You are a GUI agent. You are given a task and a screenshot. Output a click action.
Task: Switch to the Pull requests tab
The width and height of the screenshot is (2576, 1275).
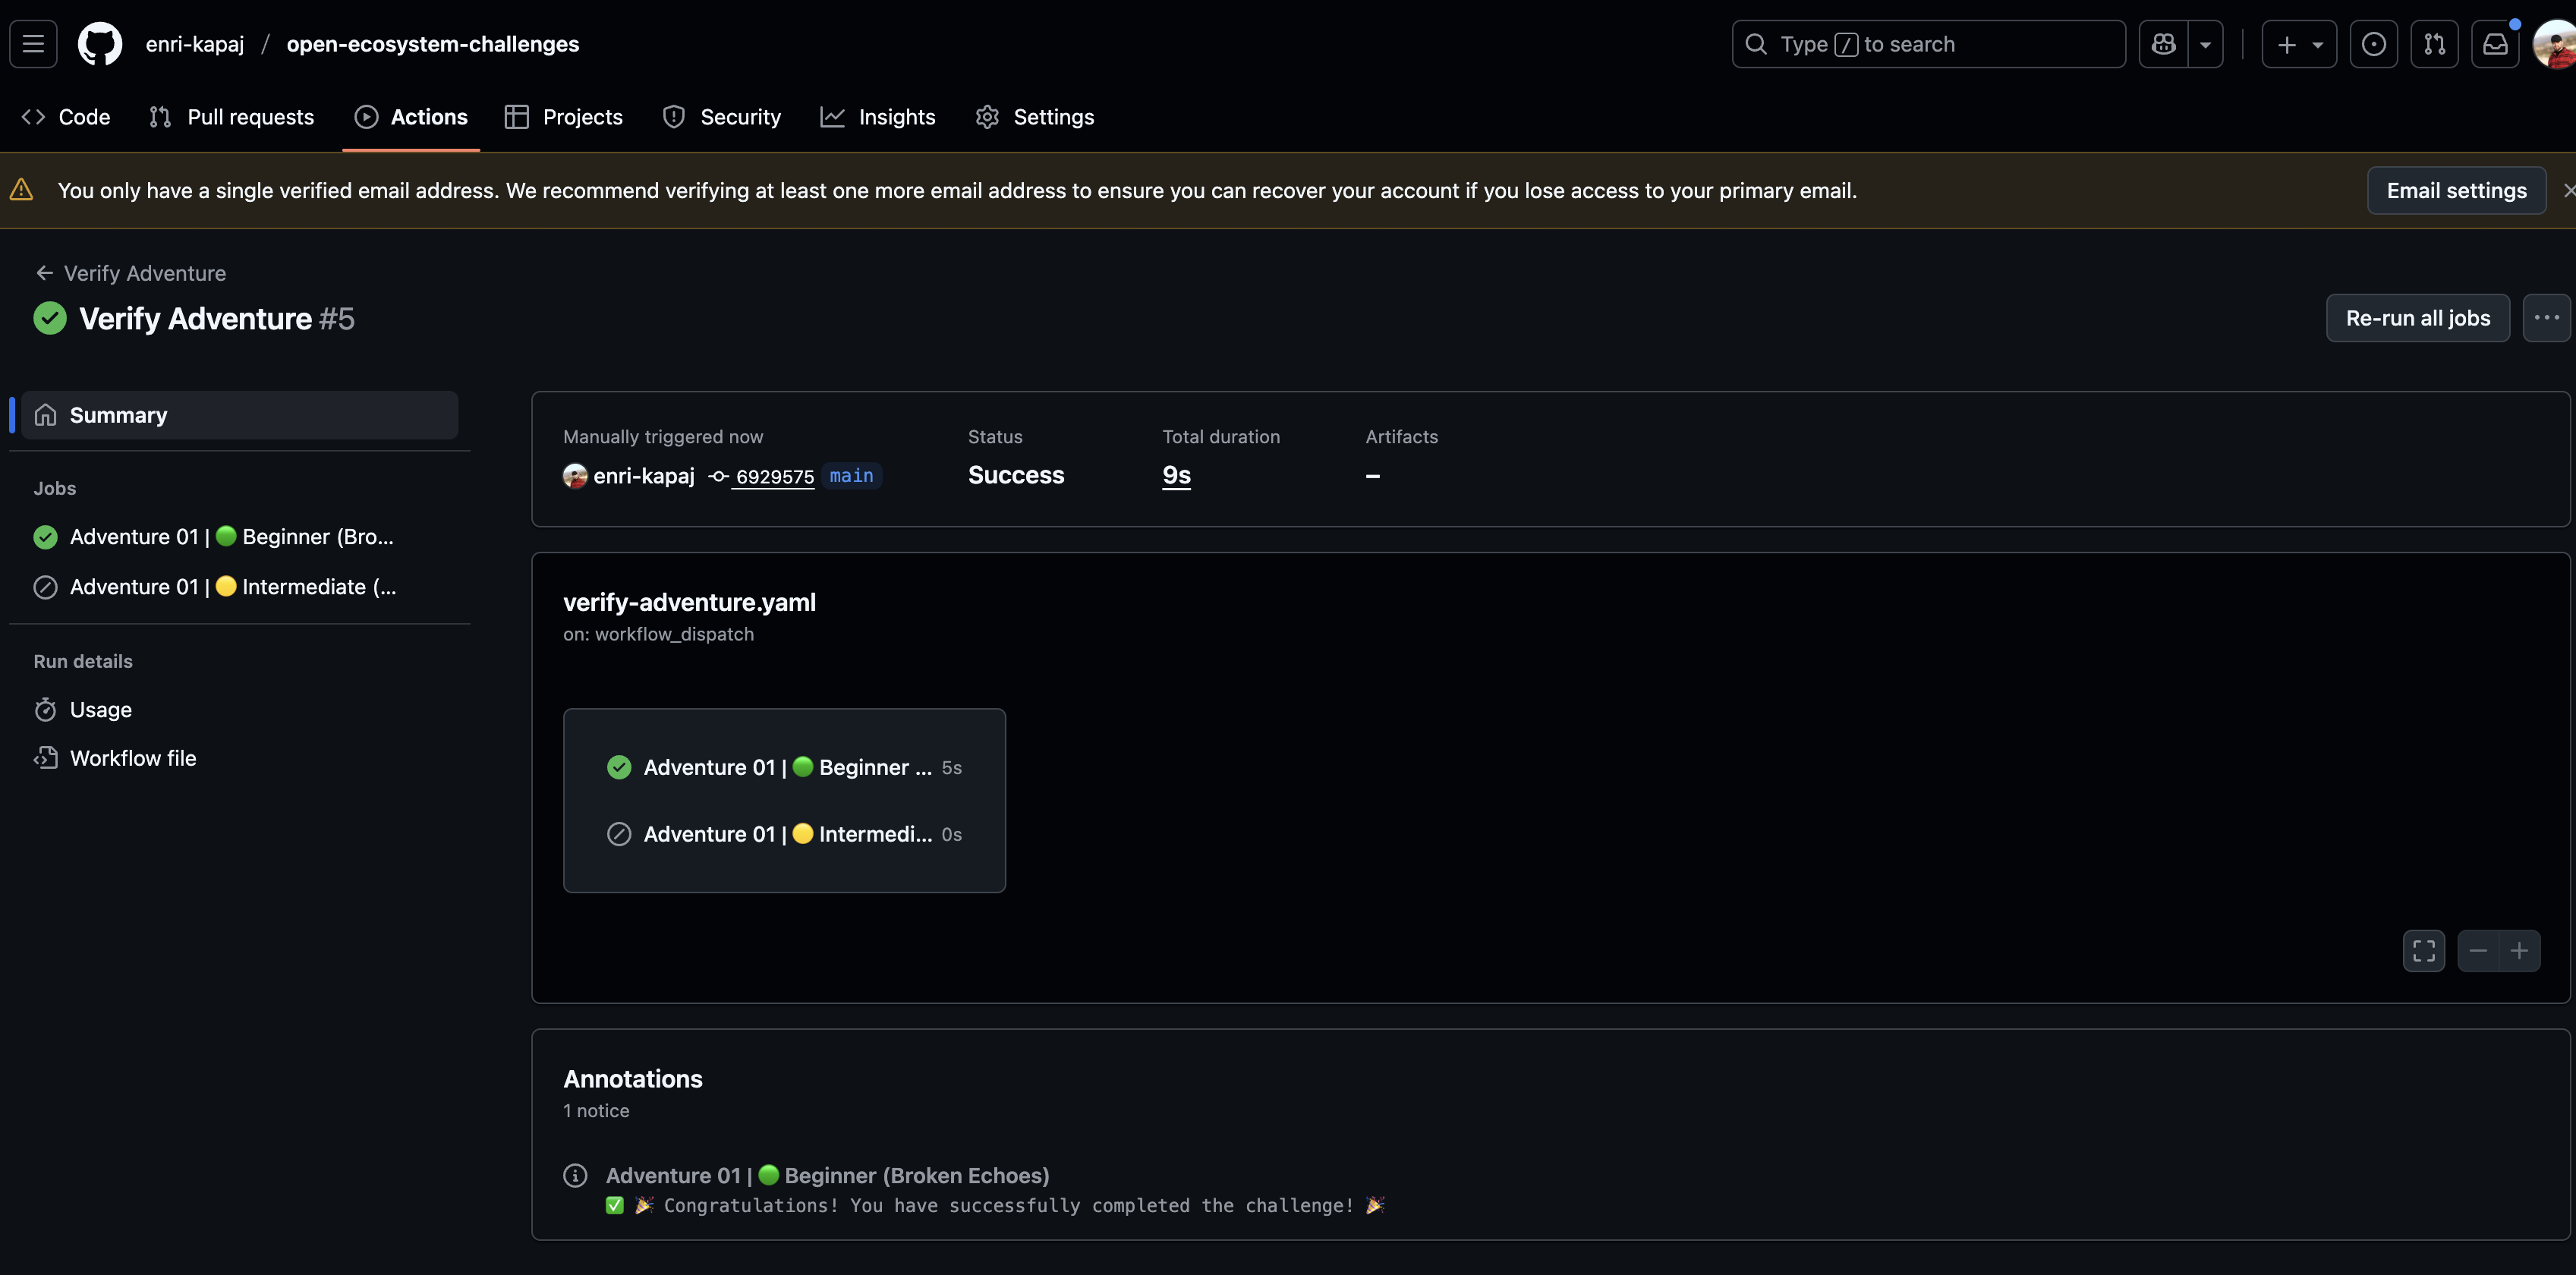[231, 117]
